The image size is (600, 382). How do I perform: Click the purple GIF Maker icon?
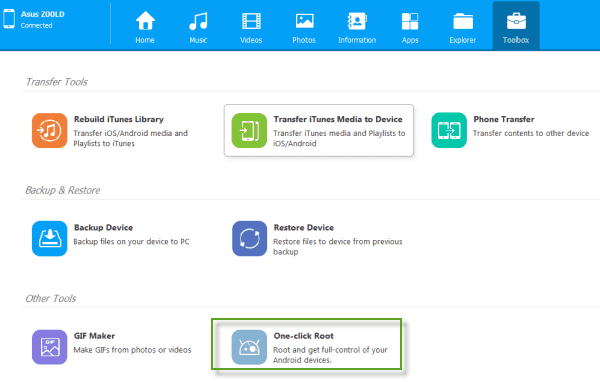(x=49, y=347)
